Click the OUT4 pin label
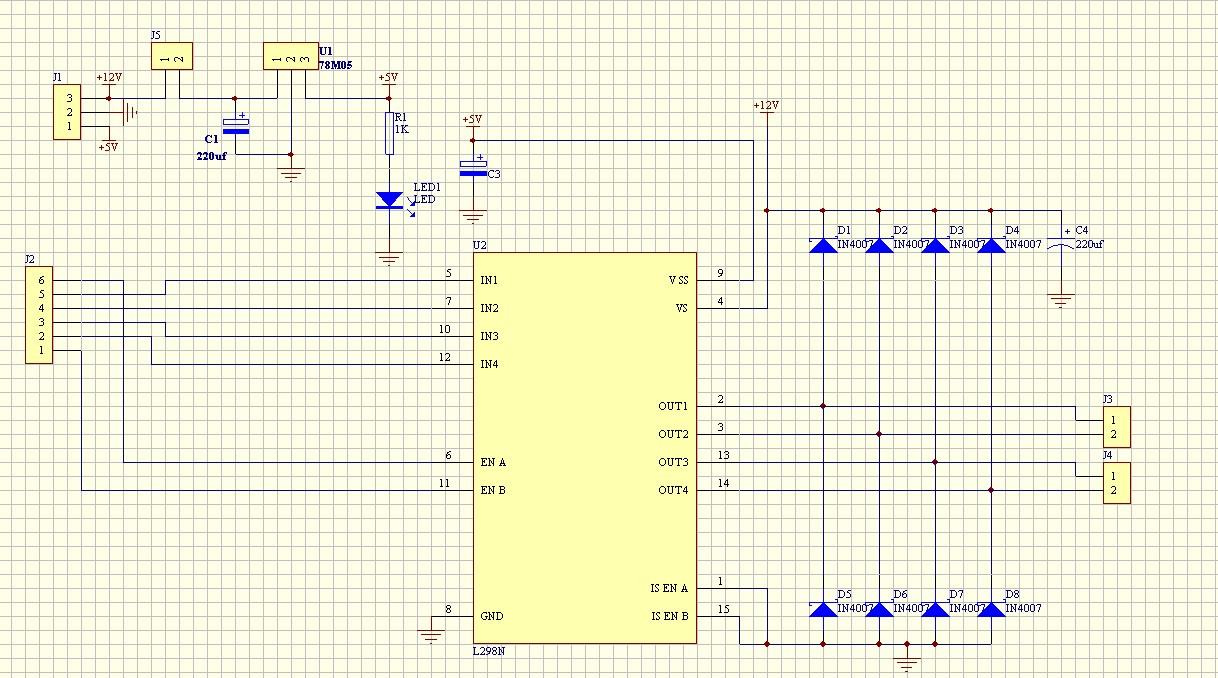1218x678 pixels. tap(673, 491)
